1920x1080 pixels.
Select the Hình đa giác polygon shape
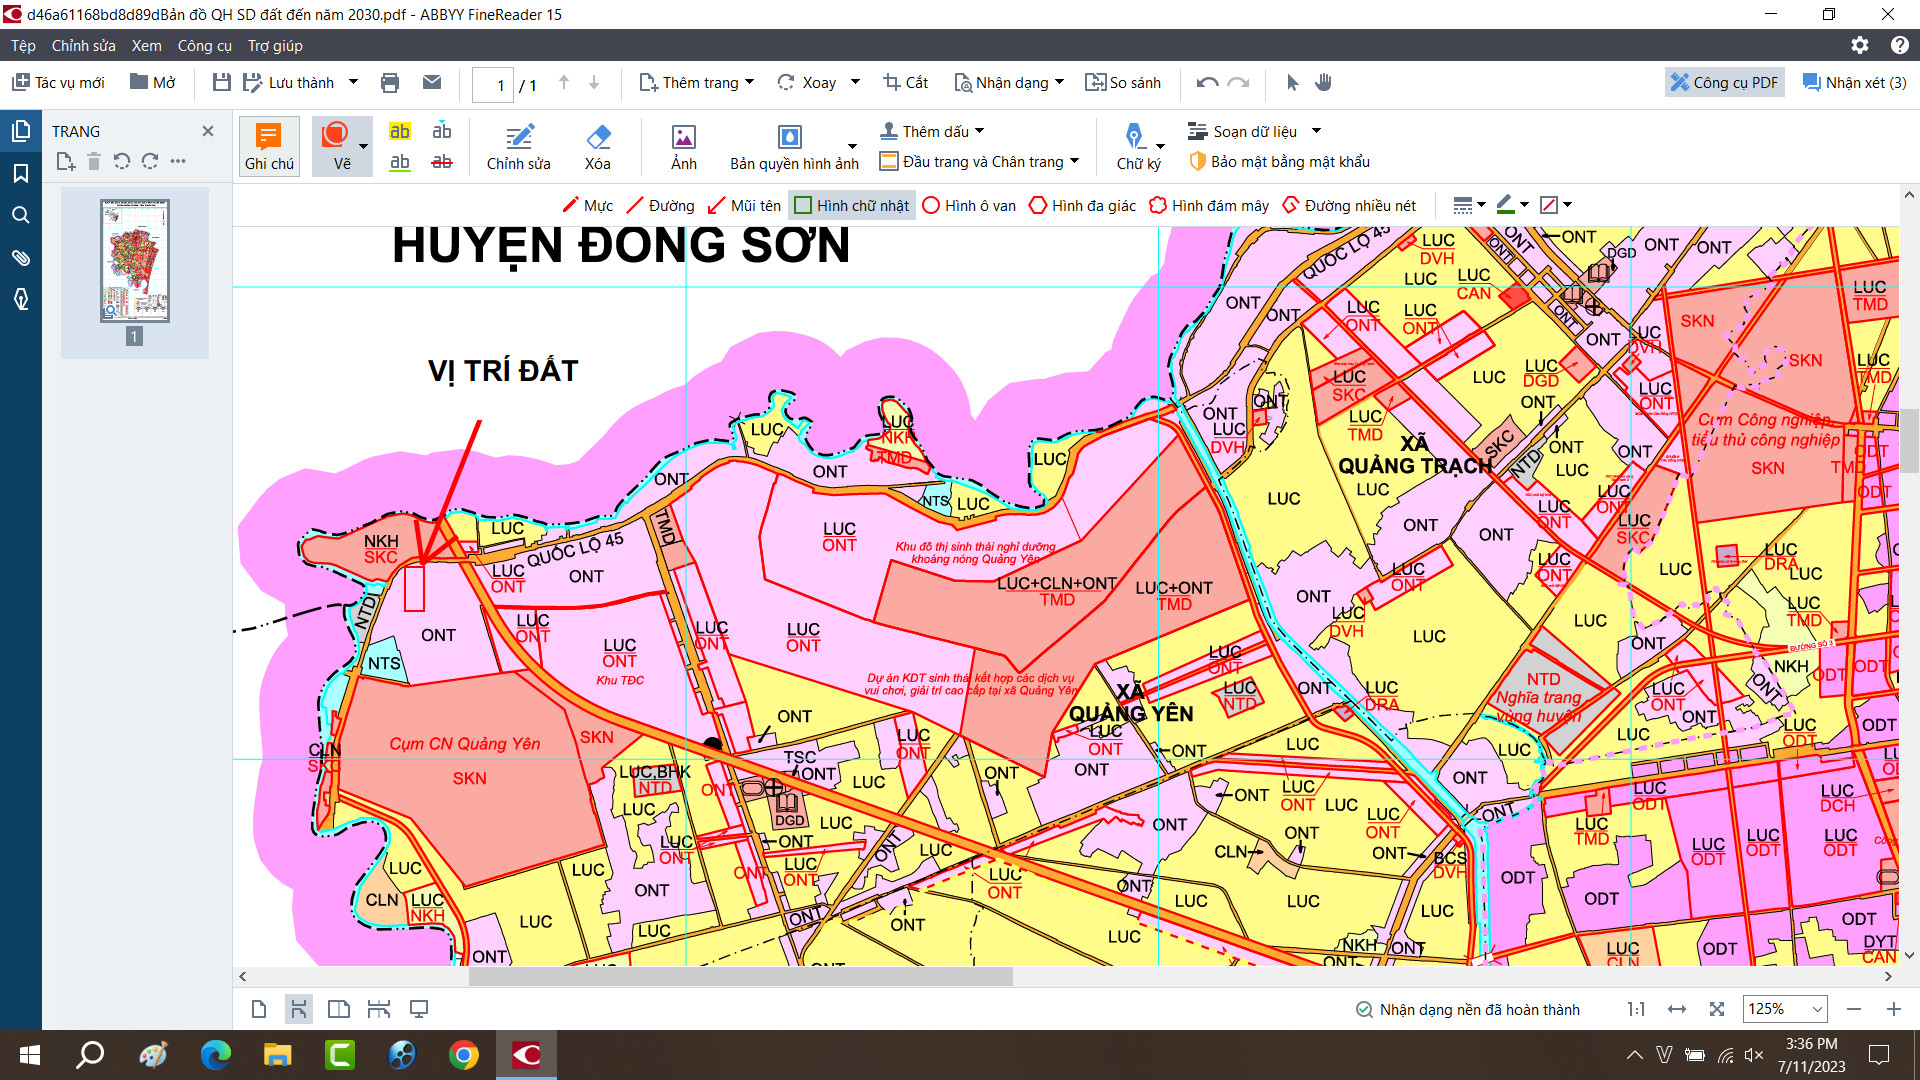(1082, 205)
